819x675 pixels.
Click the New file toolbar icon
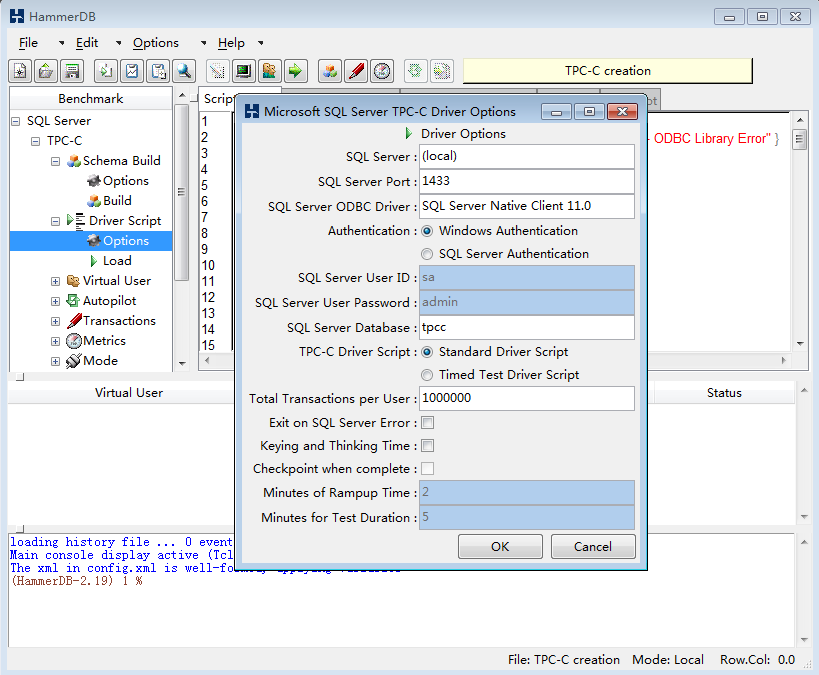pos(20,71)
